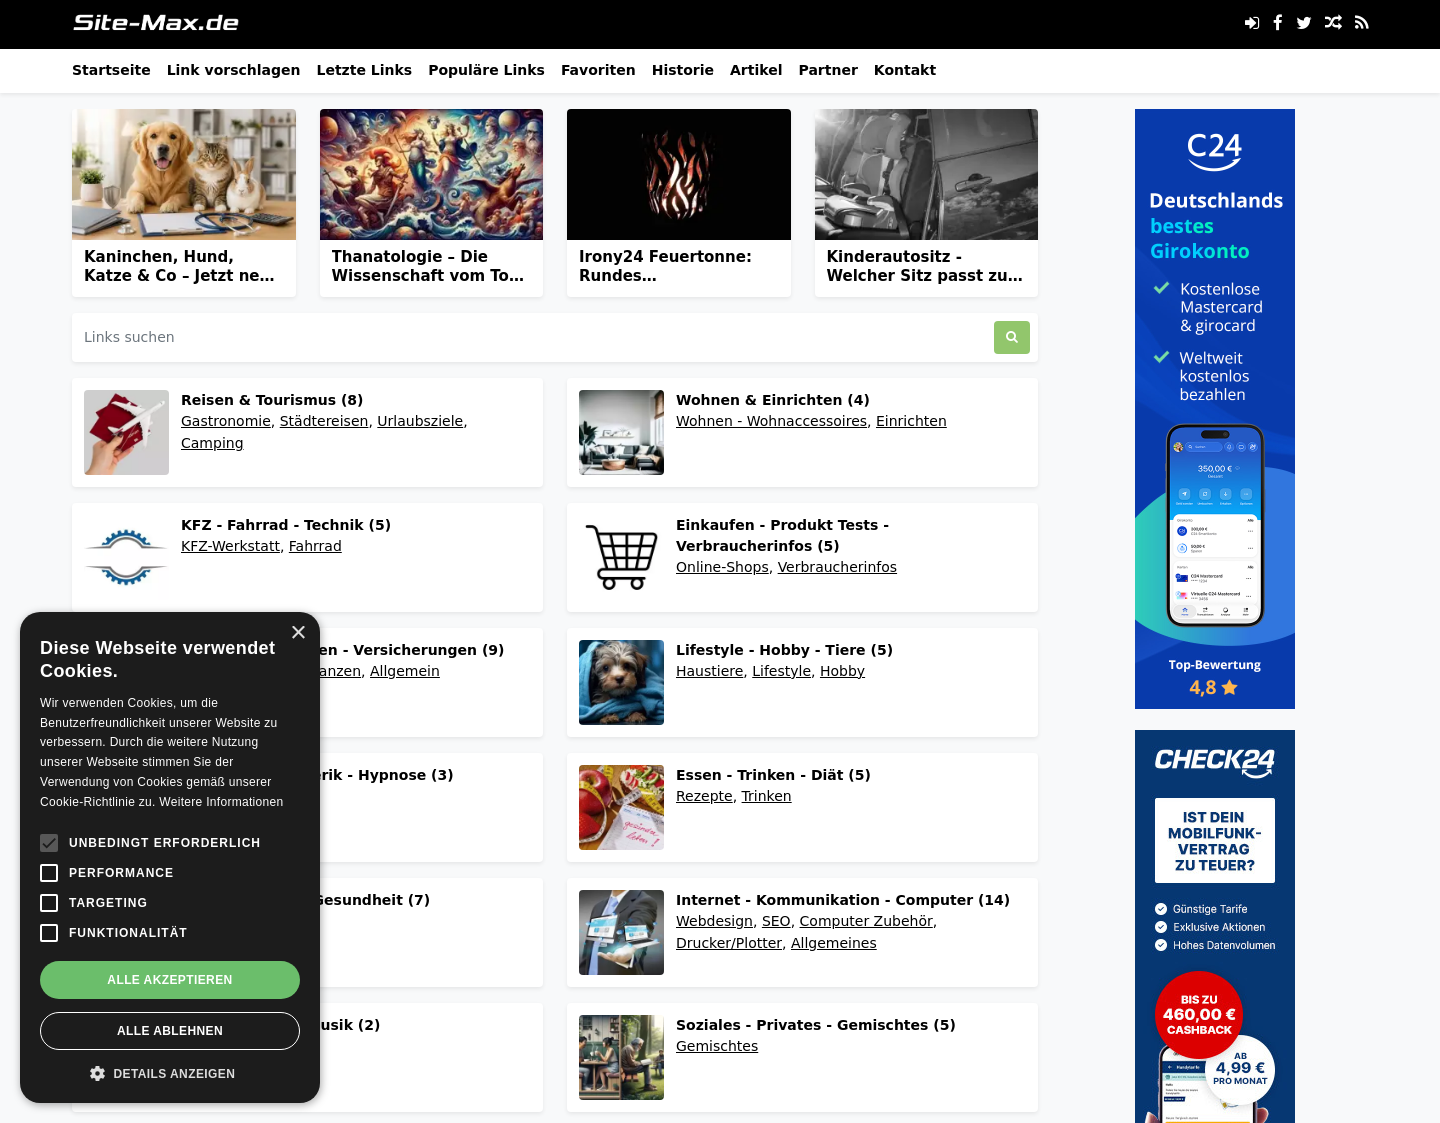Open the Facebook icon link
The height and width of the screenshot is (1123, 1440).
(x=1277, y=23)
